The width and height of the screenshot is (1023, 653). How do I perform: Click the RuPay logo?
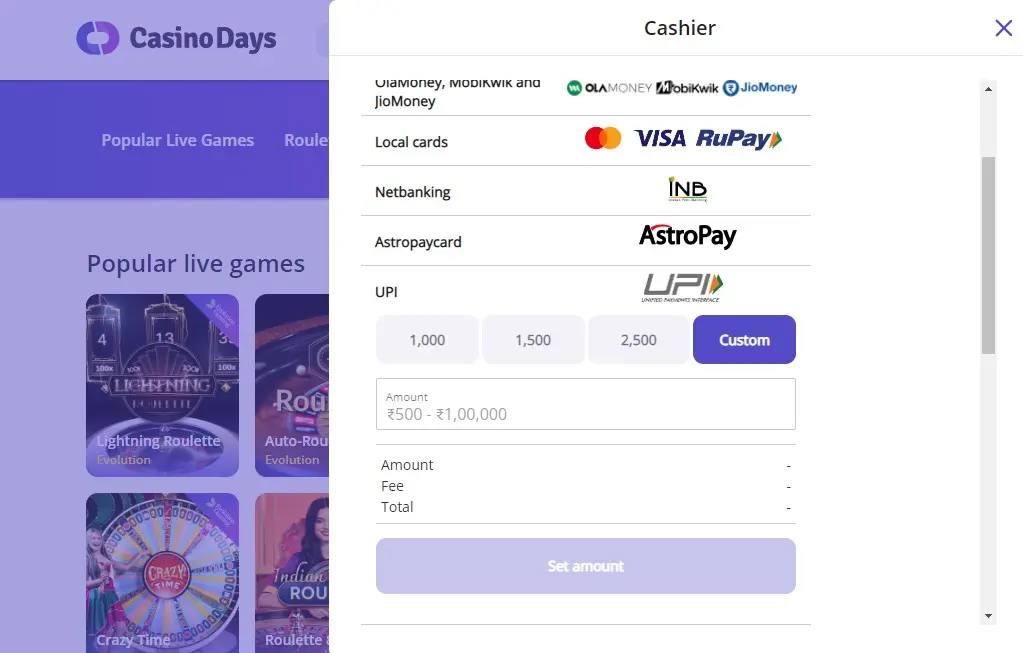pos(739,139)
